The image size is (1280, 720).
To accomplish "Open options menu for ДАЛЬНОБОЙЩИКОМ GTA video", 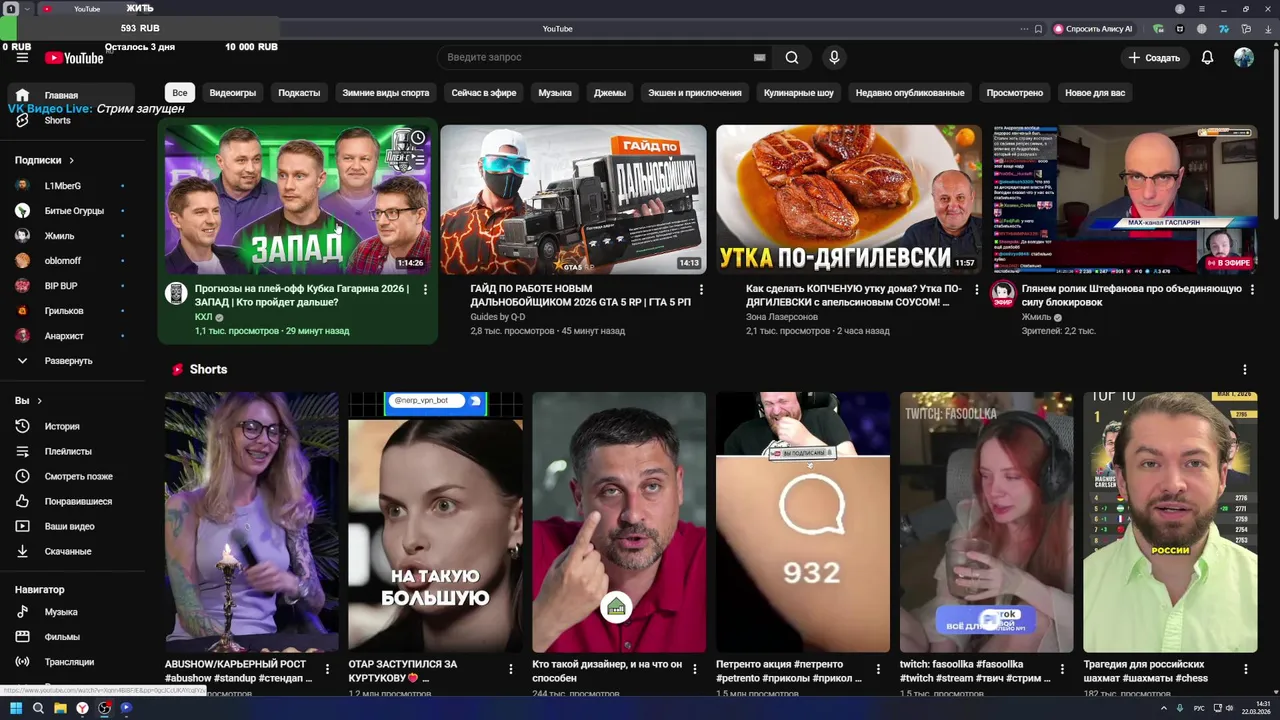I will 701,290.
